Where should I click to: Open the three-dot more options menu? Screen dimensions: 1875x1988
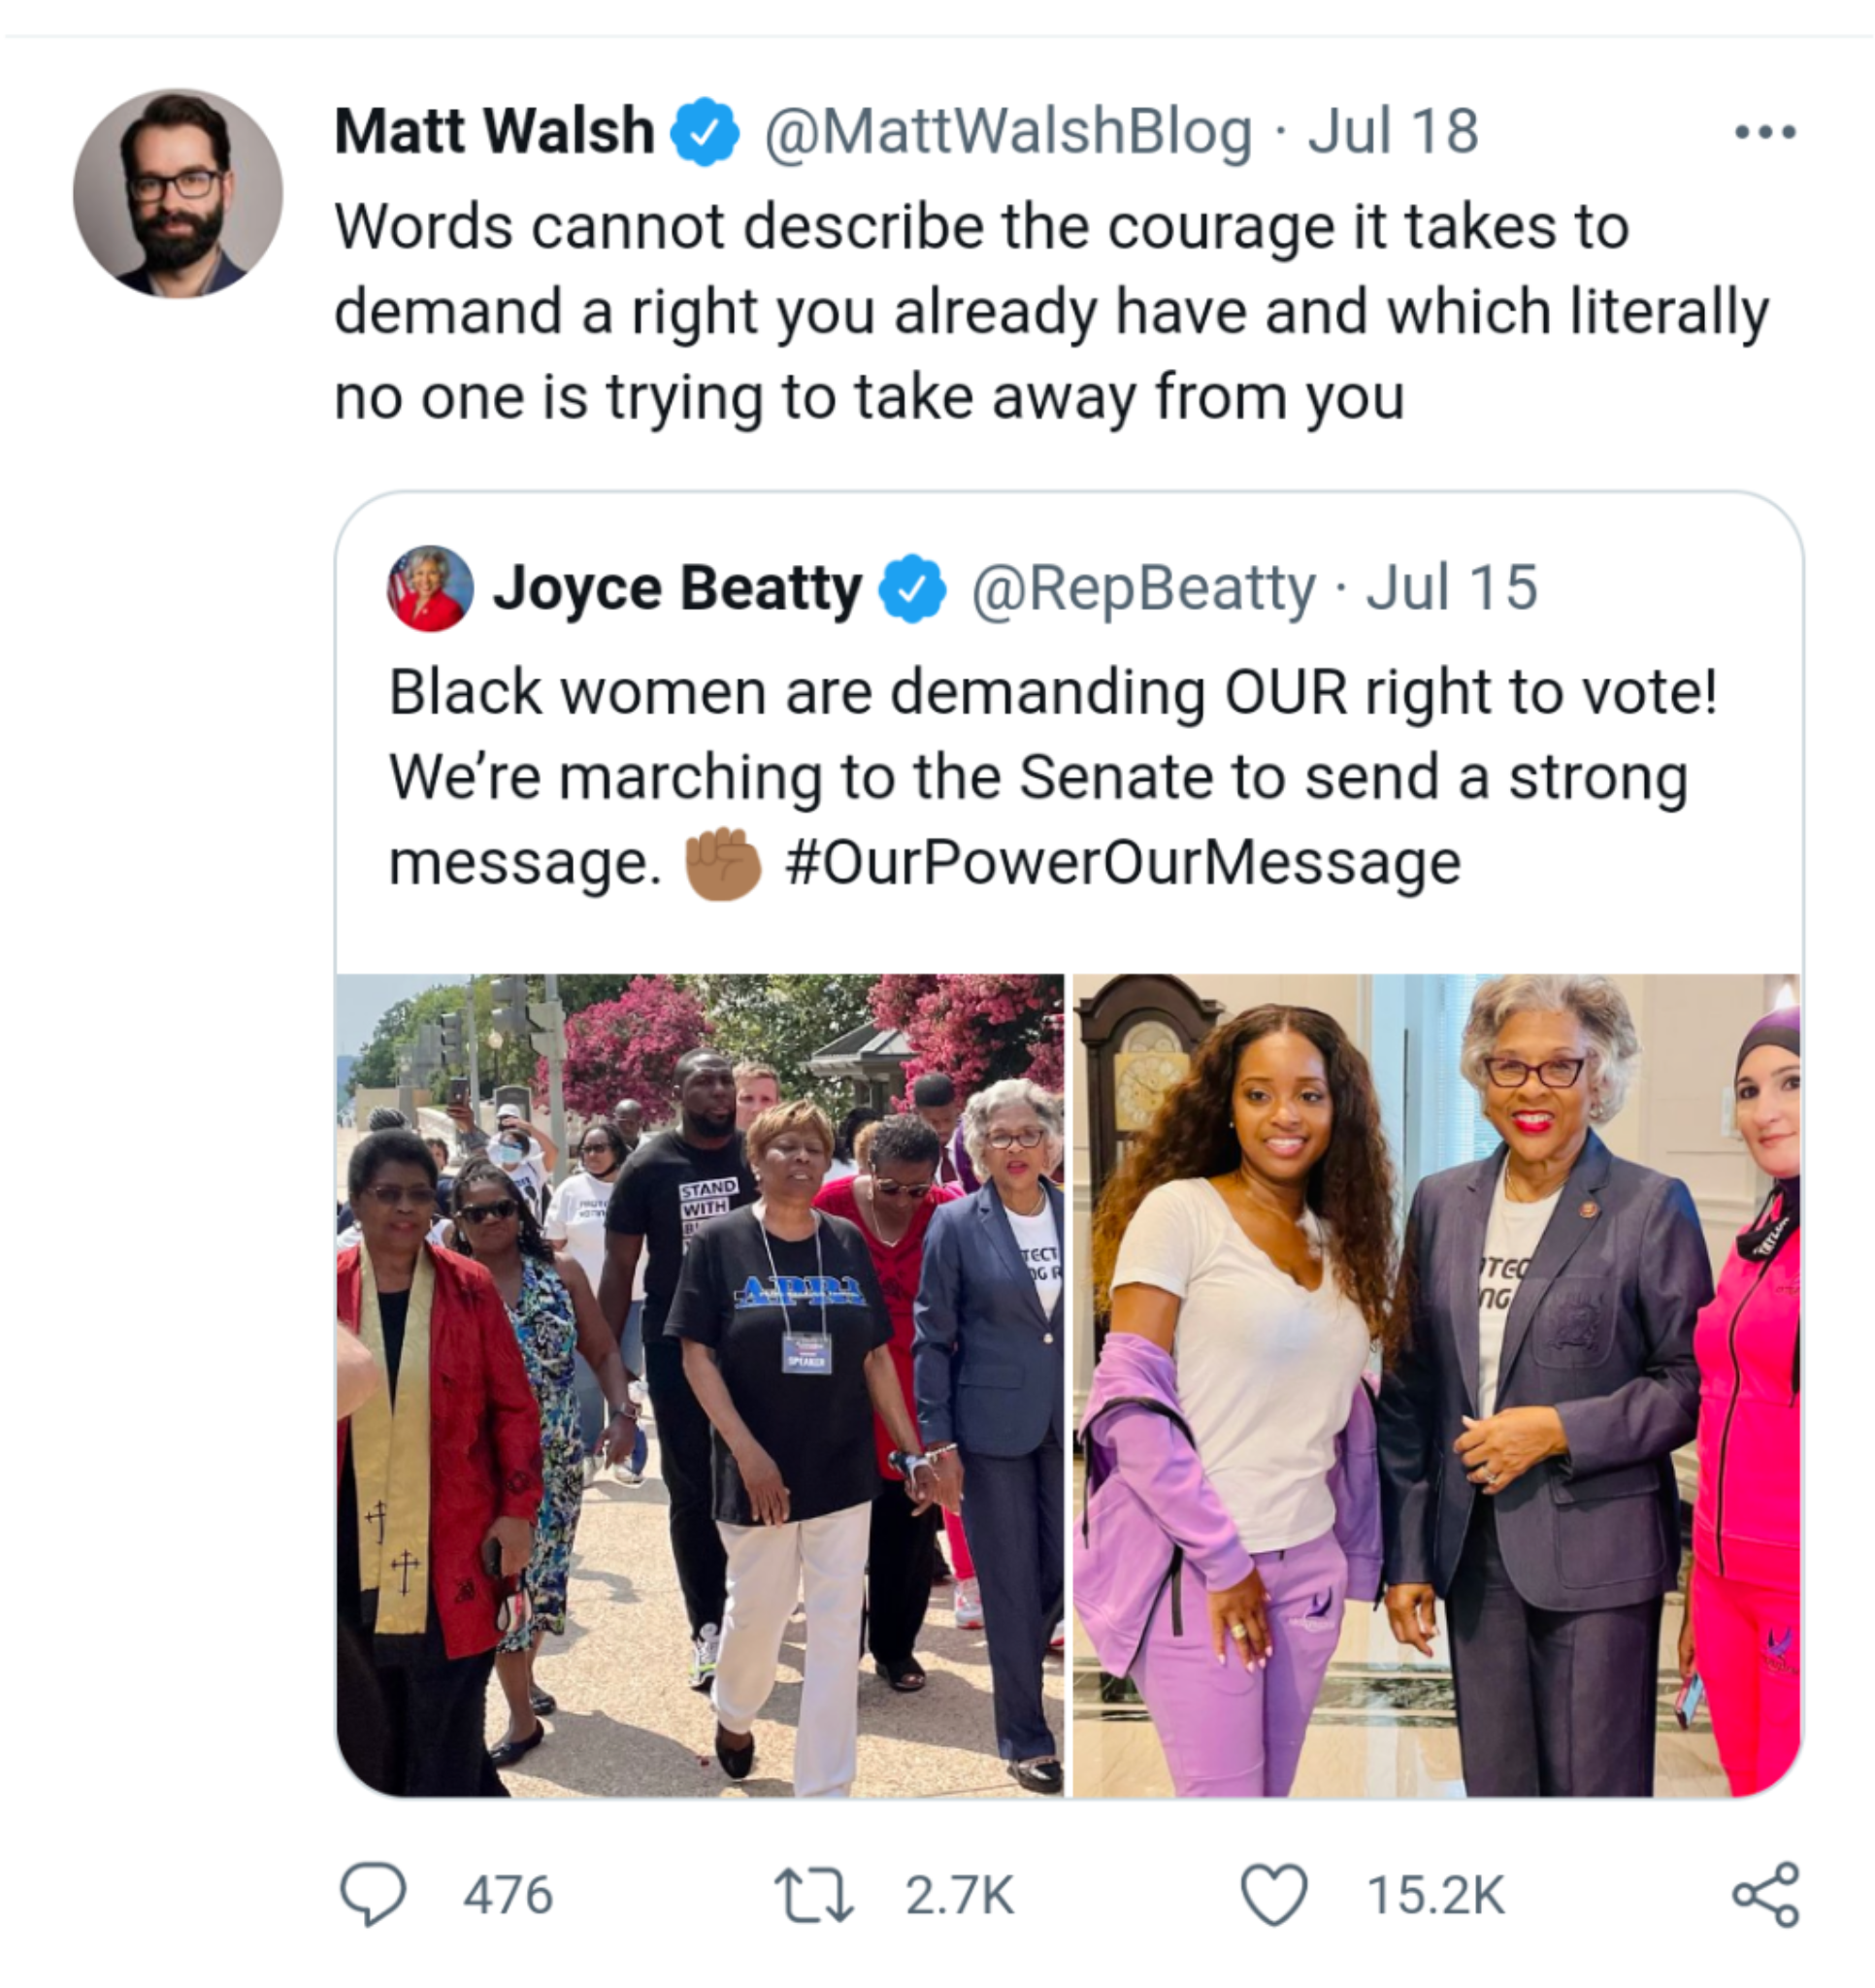tap(1765, 132)
